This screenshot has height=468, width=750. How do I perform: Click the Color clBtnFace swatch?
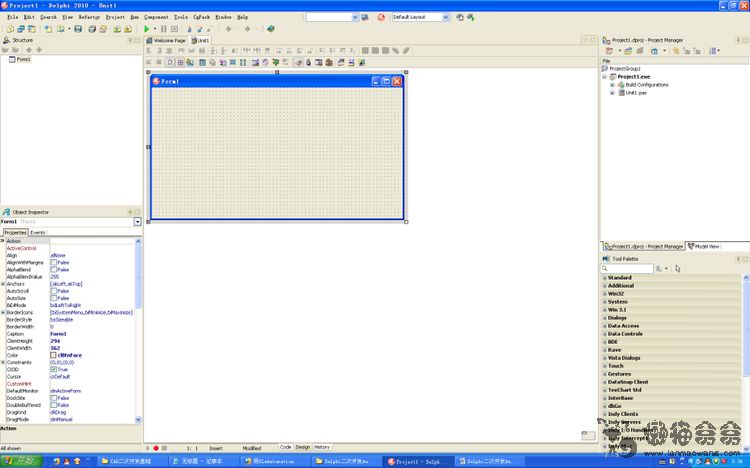click(53, 355)
